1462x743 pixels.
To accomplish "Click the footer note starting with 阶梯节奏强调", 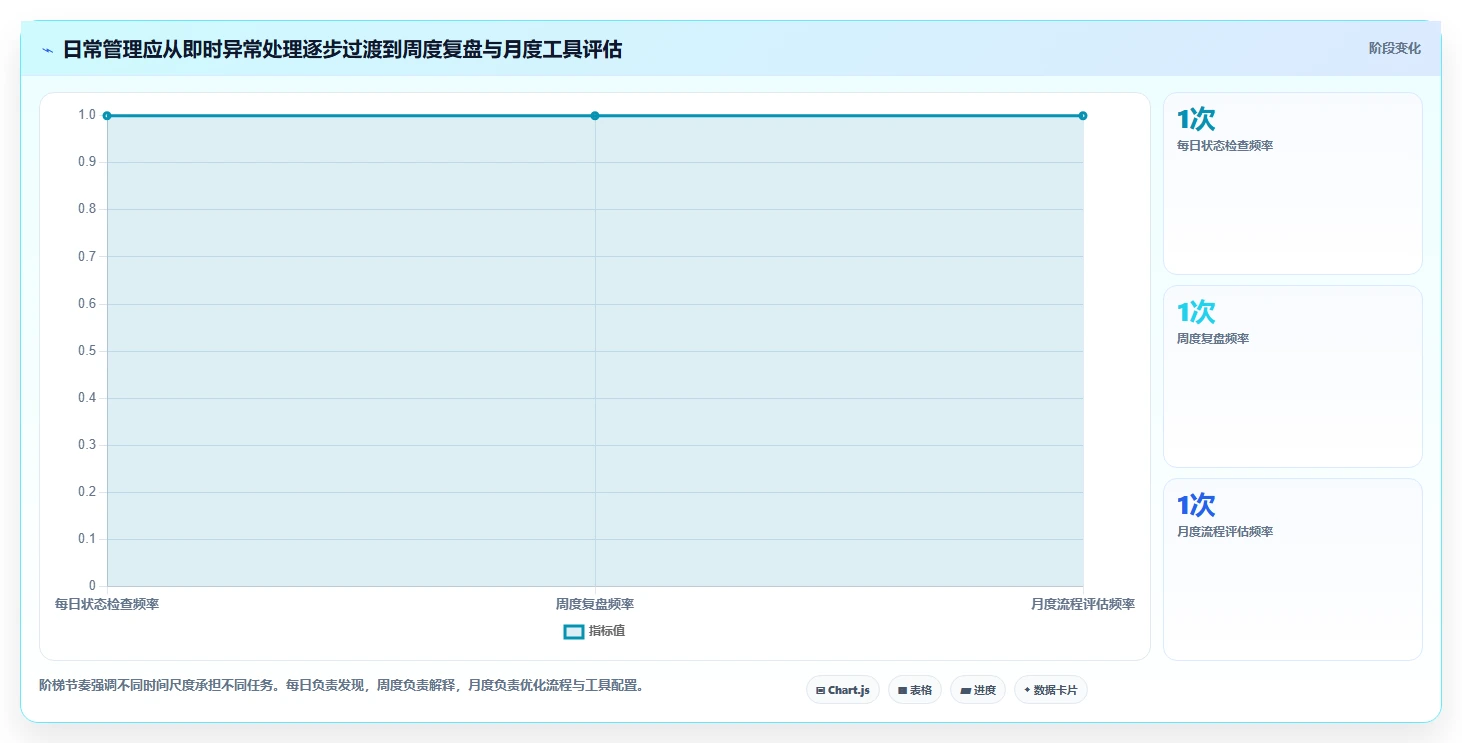I will pyautogui.click(x=343, y=686).
